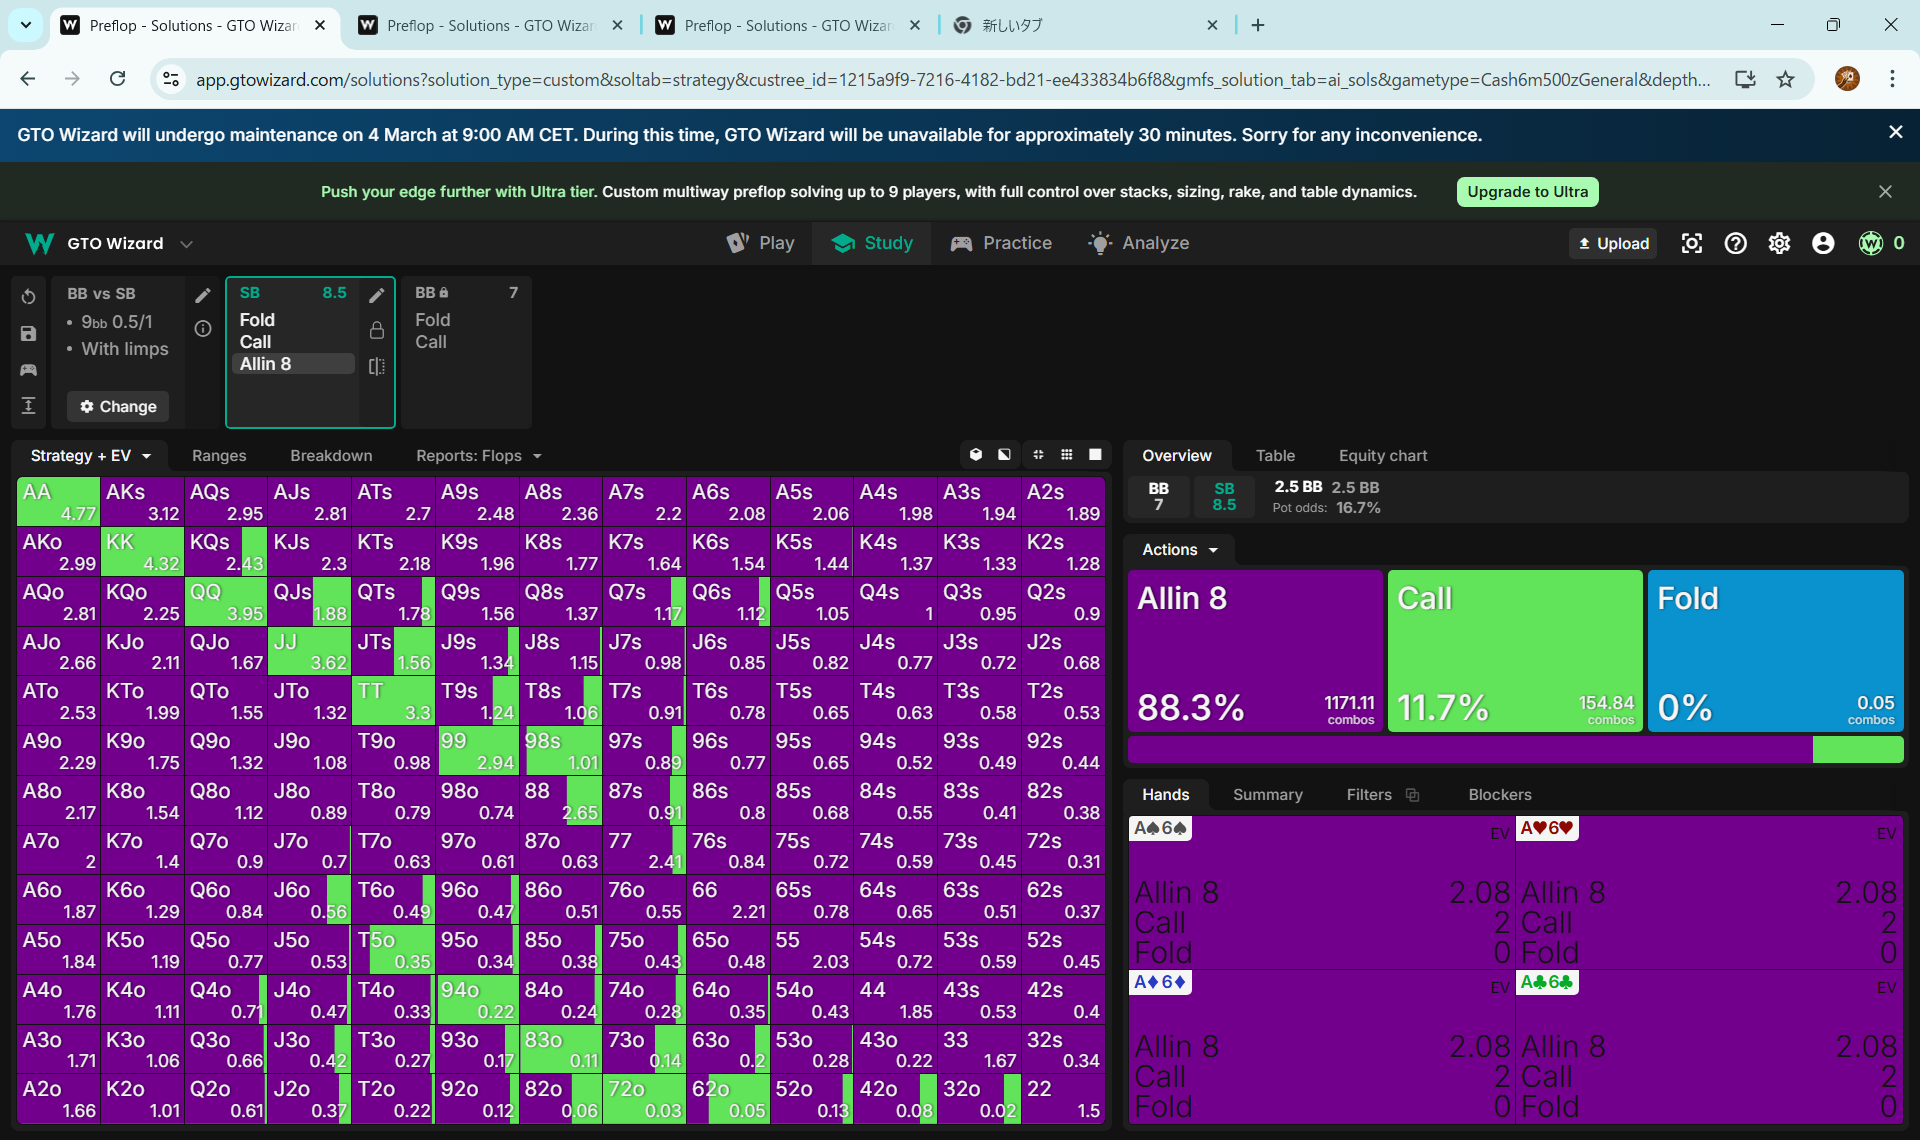Select the AA hand cell in matrix
Image resolution: width=1920 pixels, height=1140 pixels.
[x=58, y=501]
